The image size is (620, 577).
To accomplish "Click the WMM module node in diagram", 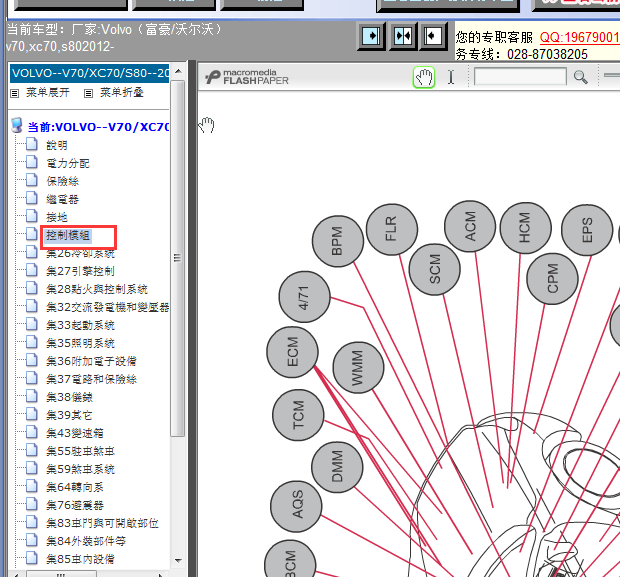I will 358,367.
